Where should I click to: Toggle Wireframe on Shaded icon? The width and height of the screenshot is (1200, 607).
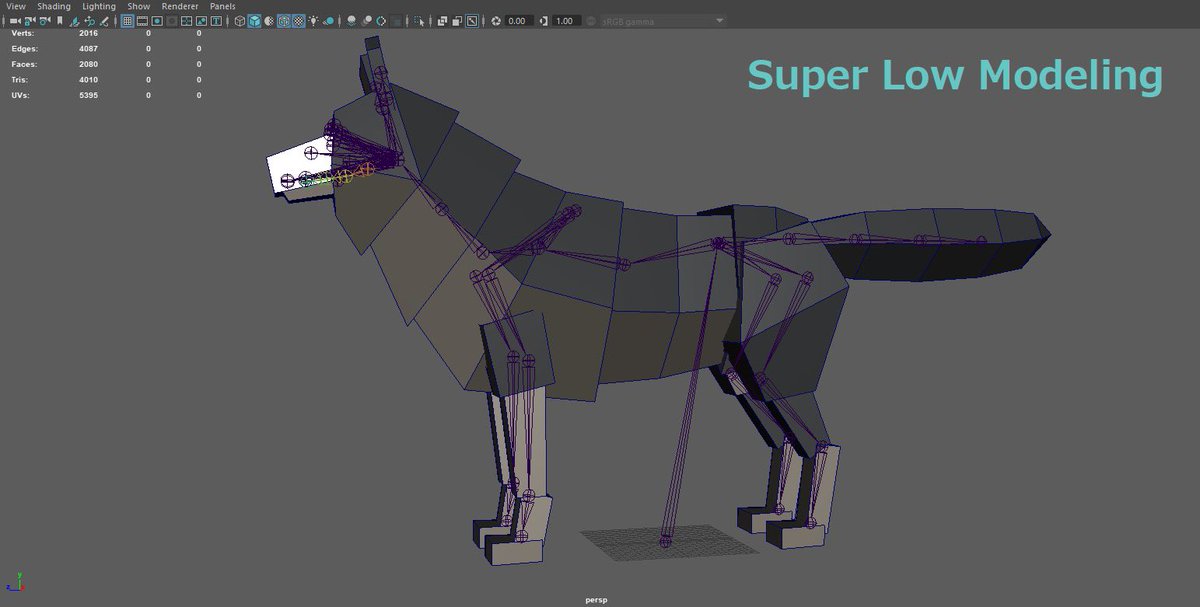click(283, 21)
